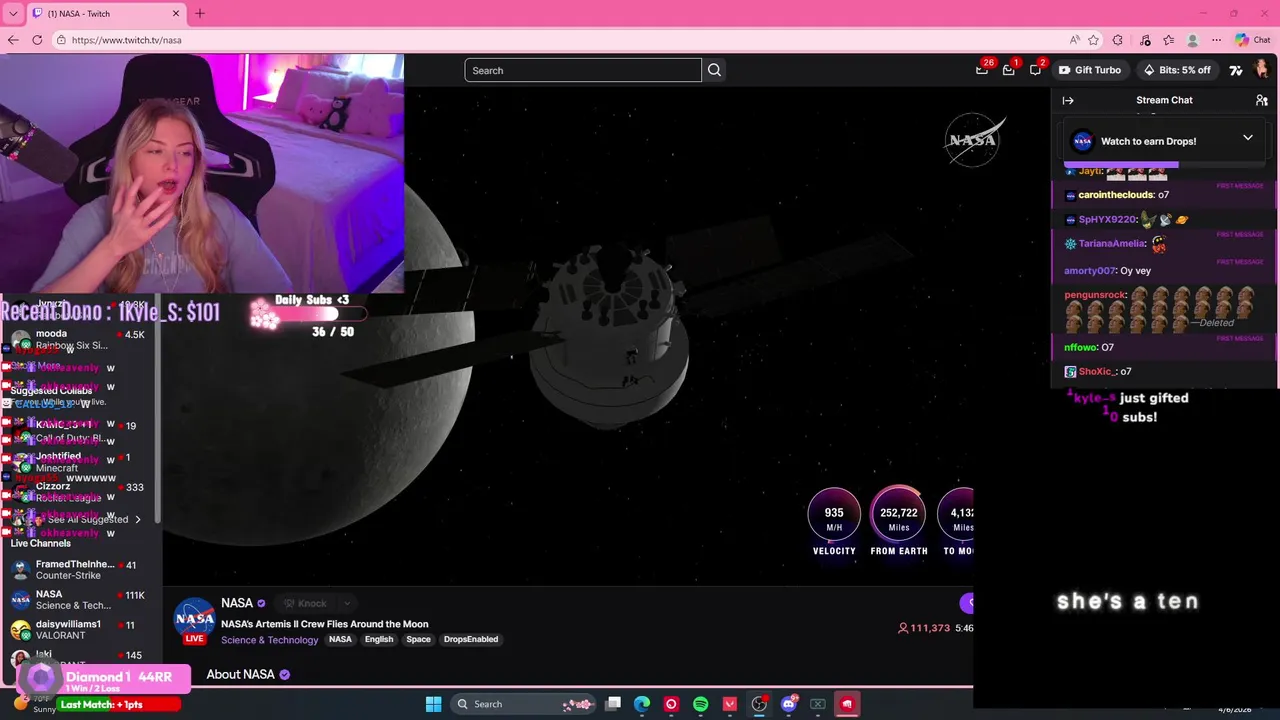Add page to favorites star icon
Viewport: 1280px width, 720px height.
coord(1094,40)
